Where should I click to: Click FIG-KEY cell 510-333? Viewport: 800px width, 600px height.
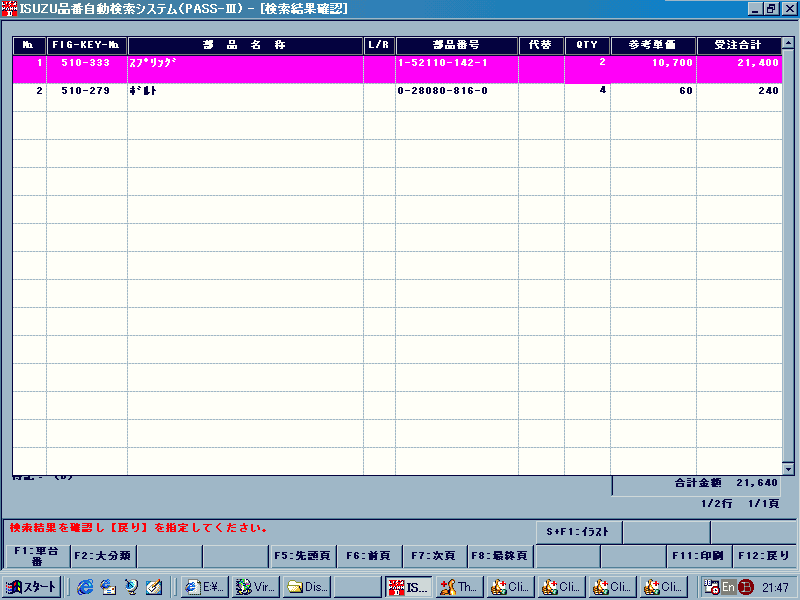(86, 63)
